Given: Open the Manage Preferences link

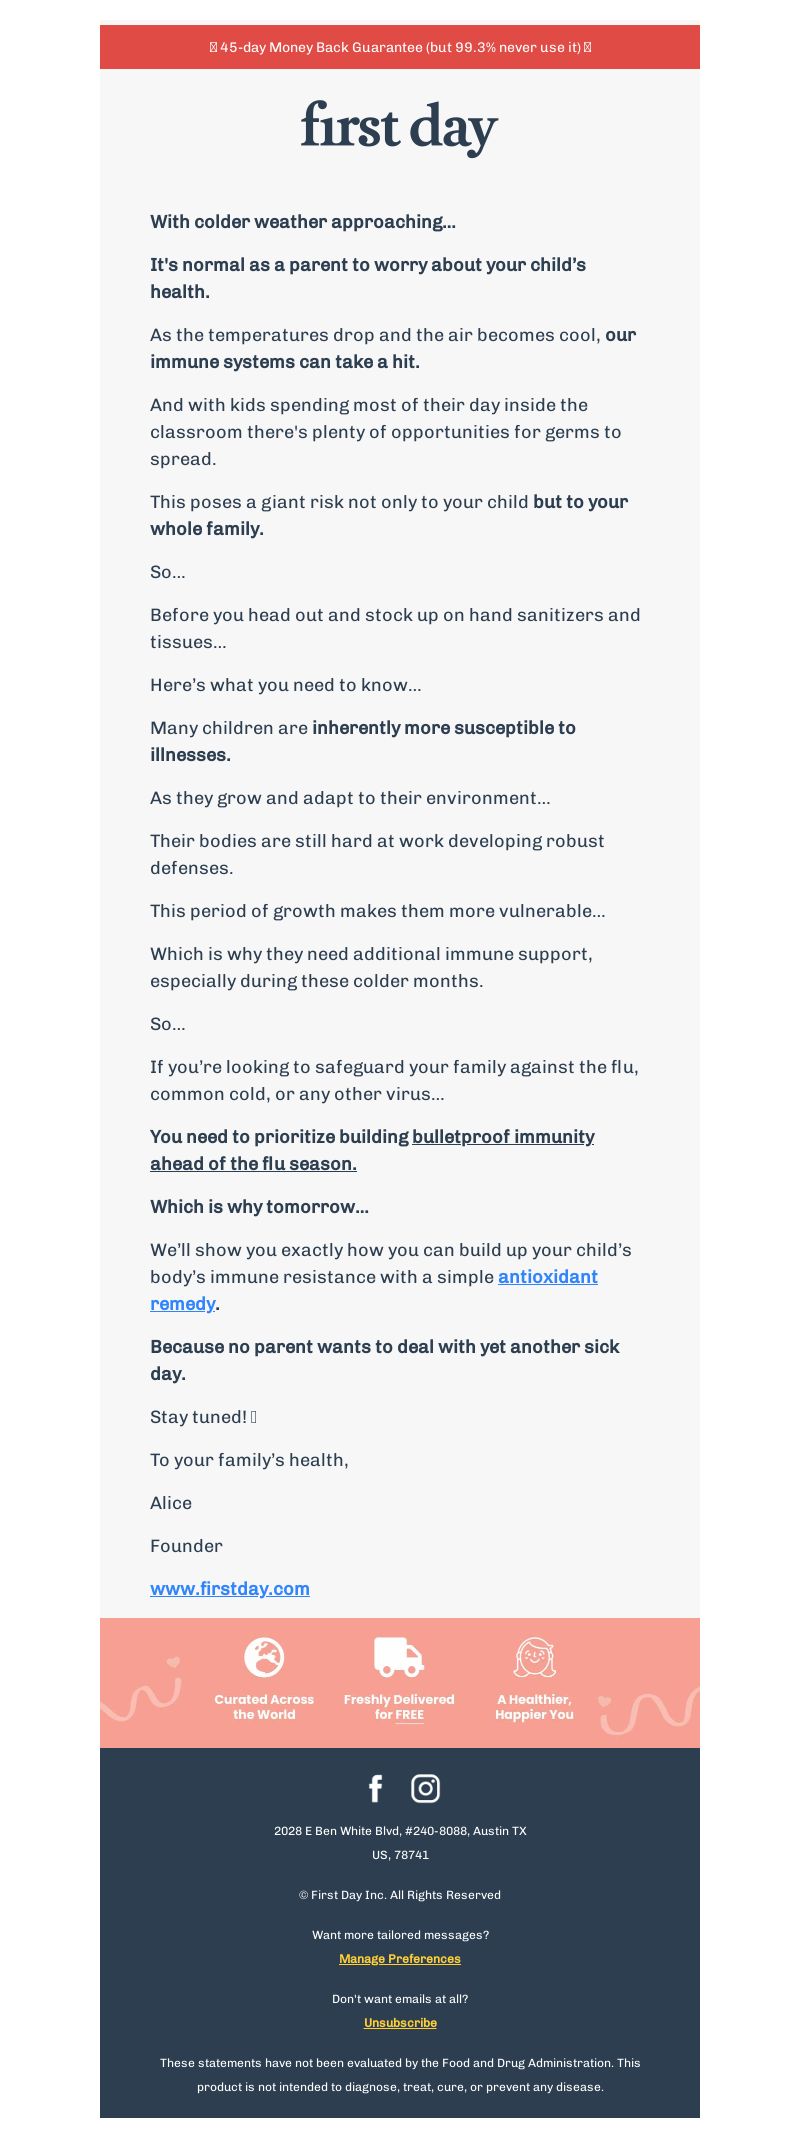Looking at the screenshot, I should coord(400,1958).
